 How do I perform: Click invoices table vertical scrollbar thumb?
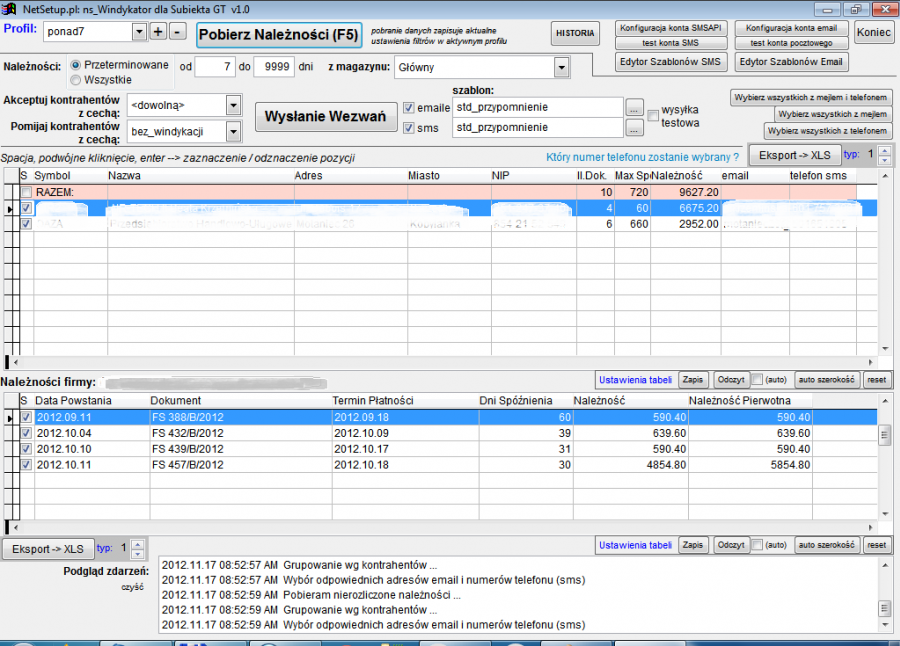tap(885, 435)
